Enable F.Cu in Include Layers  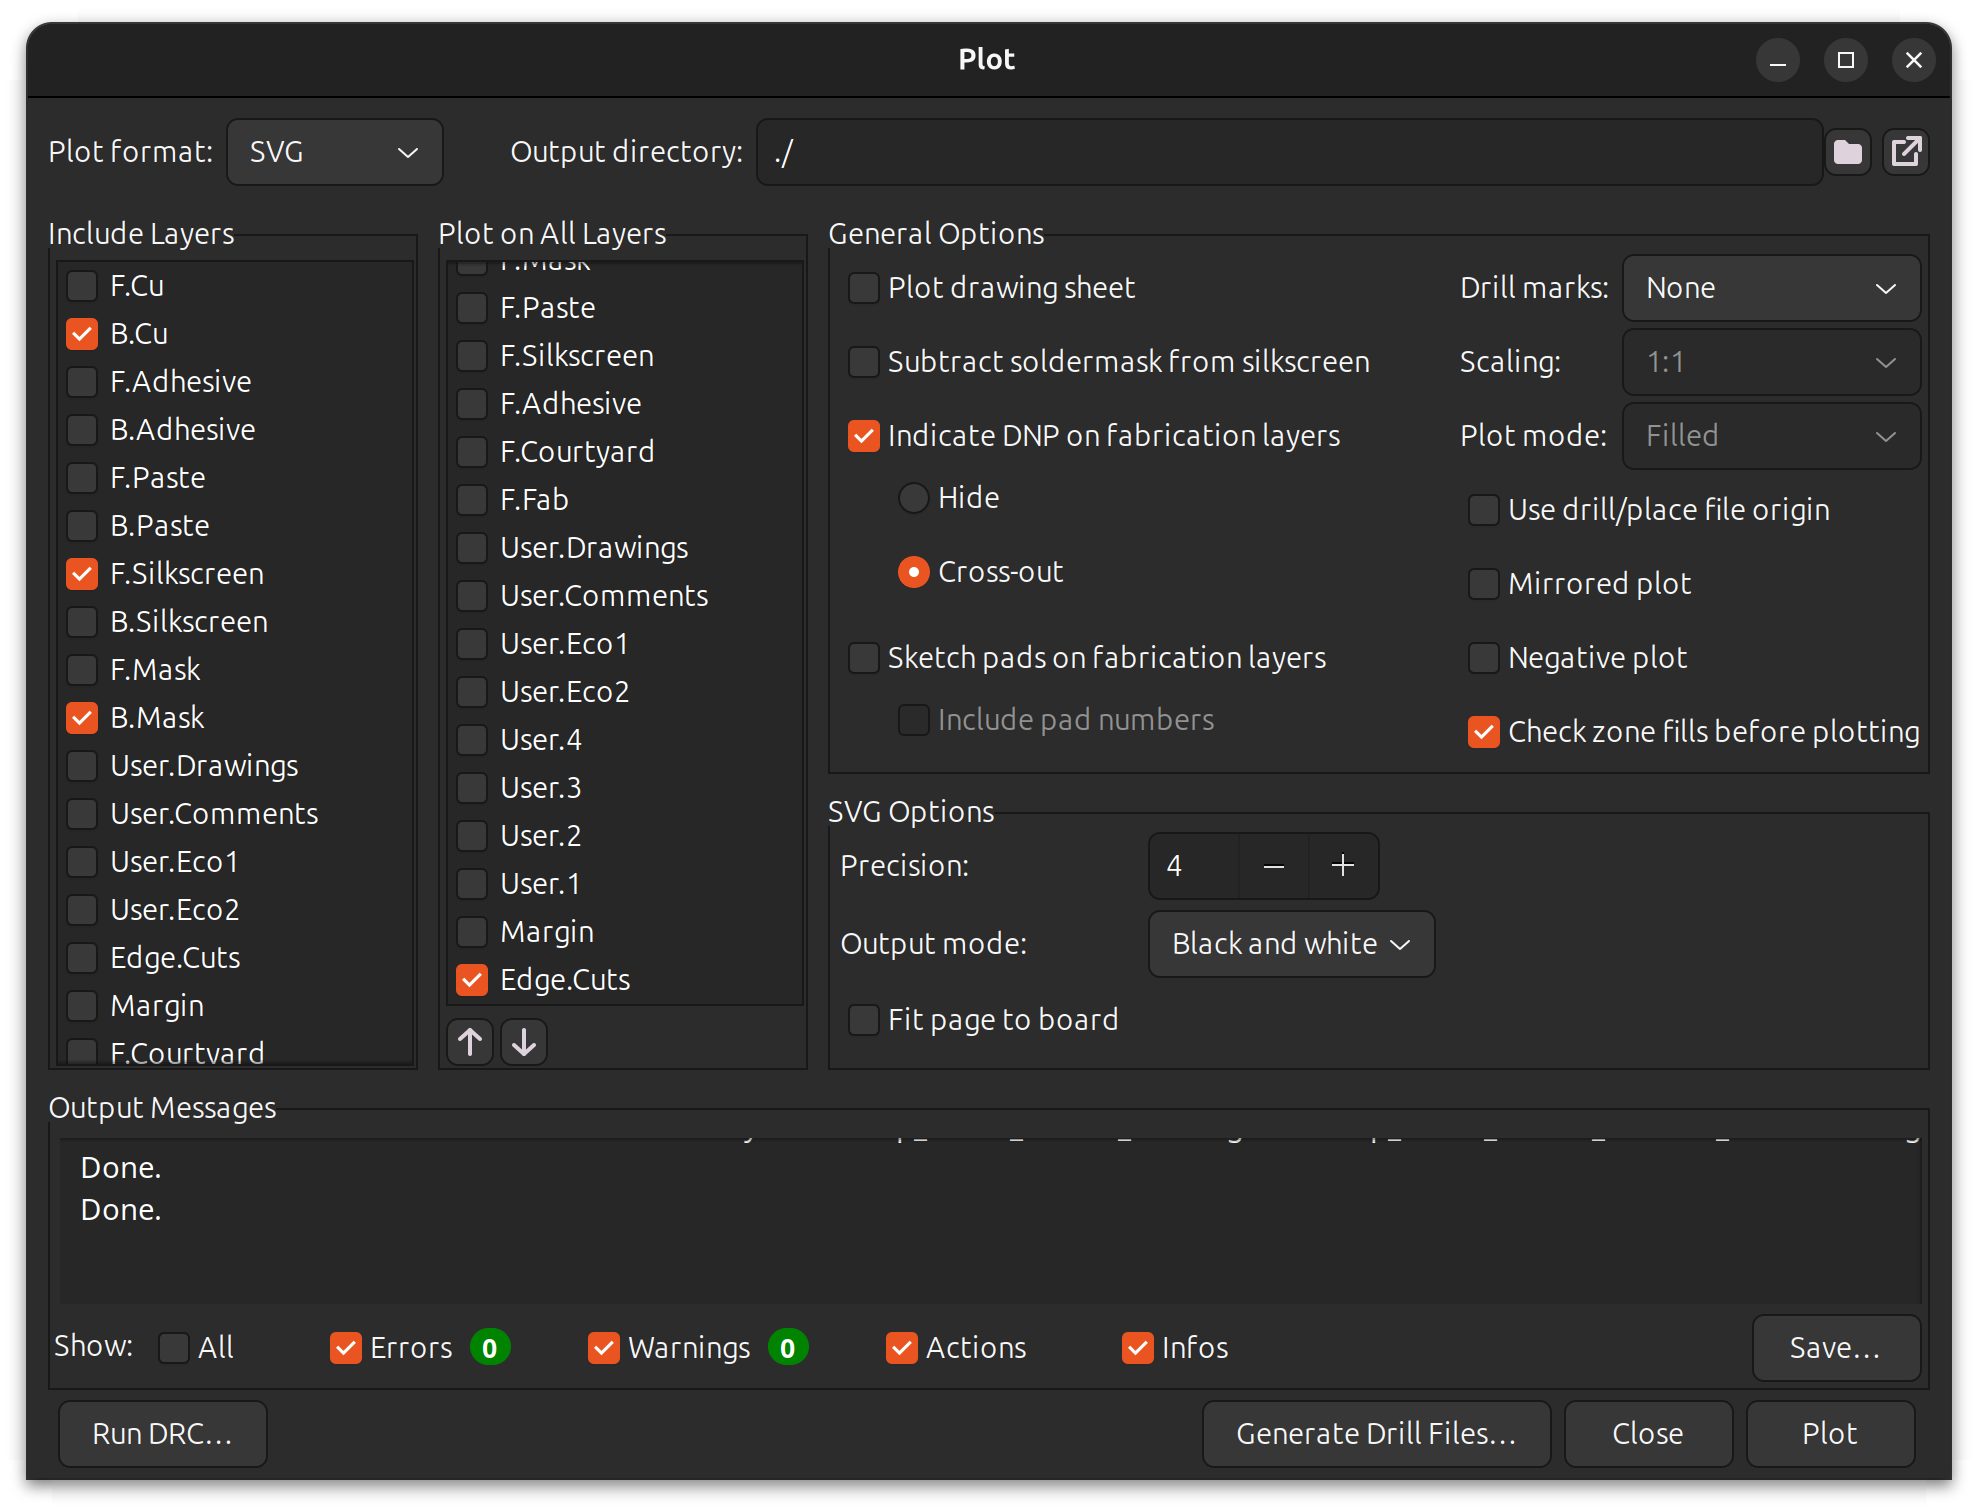click(x=82, y=286)
